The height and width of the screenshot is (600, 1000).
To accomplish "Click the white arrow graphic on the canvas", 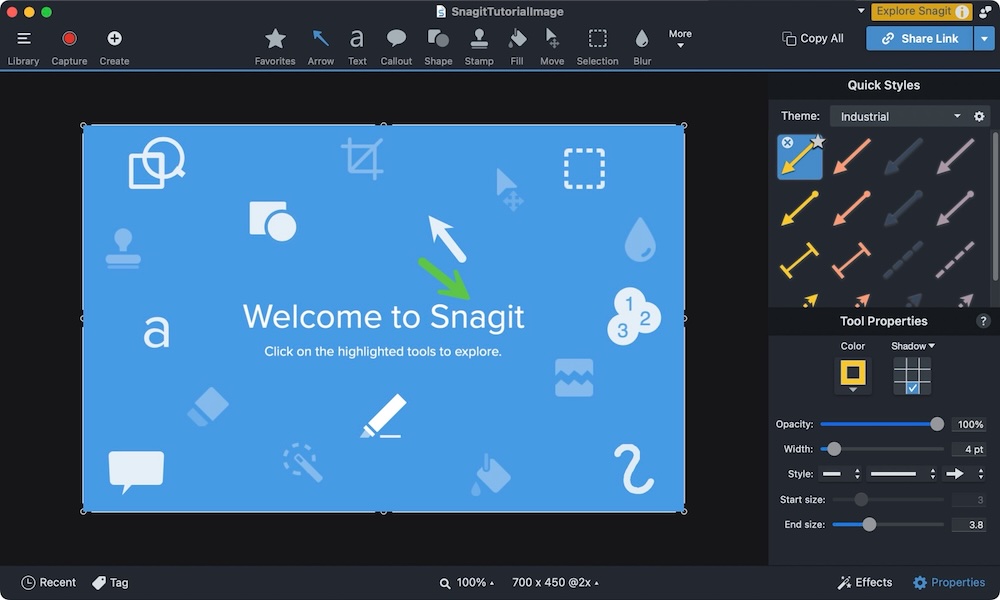I will (x=447, y=238).
